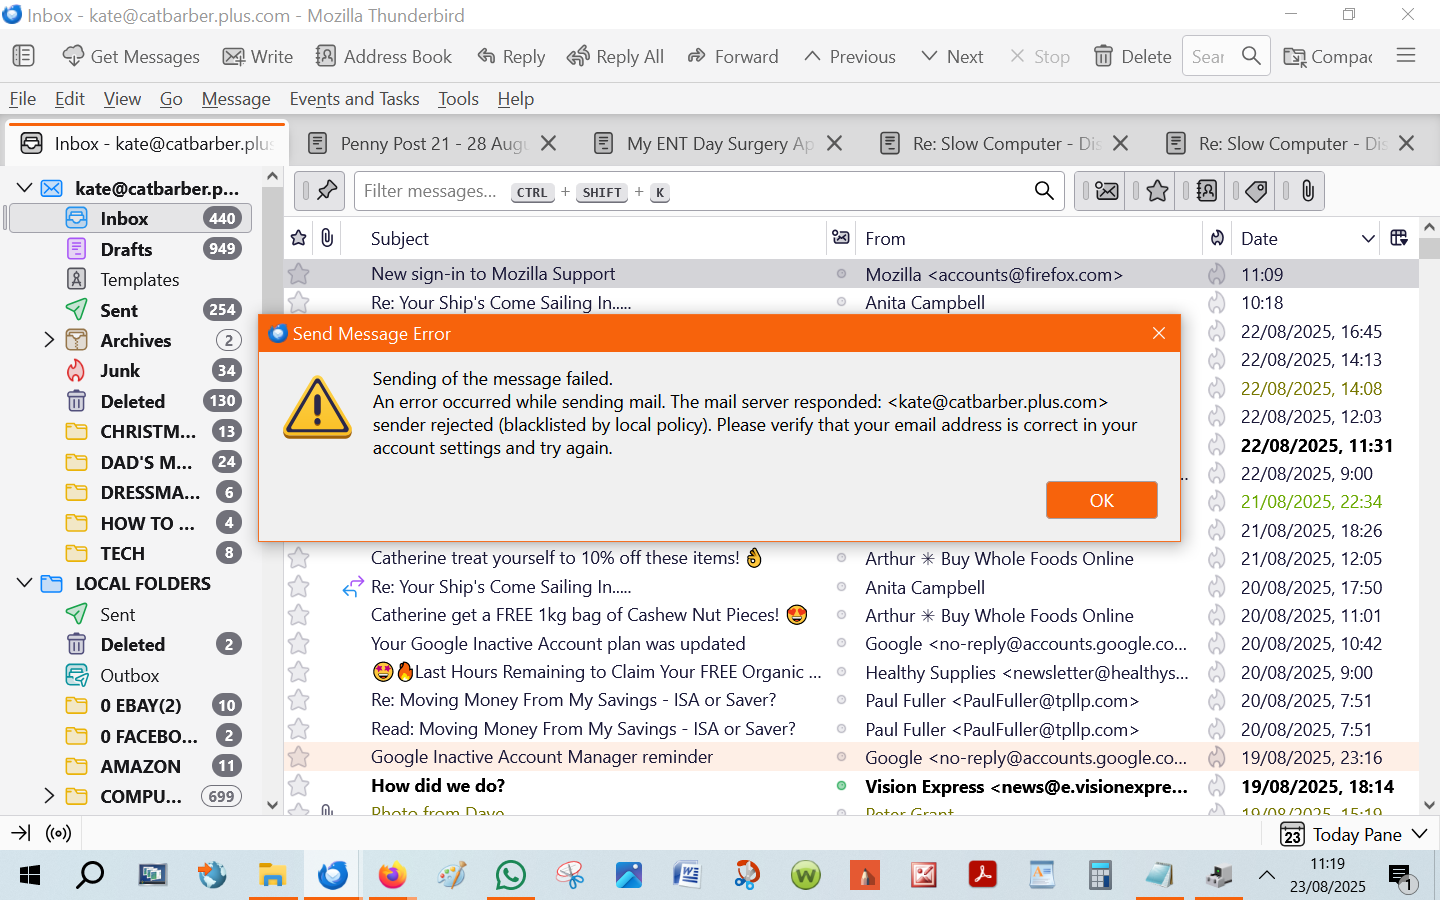Sort by the junk status column icon

[1217, 238]
